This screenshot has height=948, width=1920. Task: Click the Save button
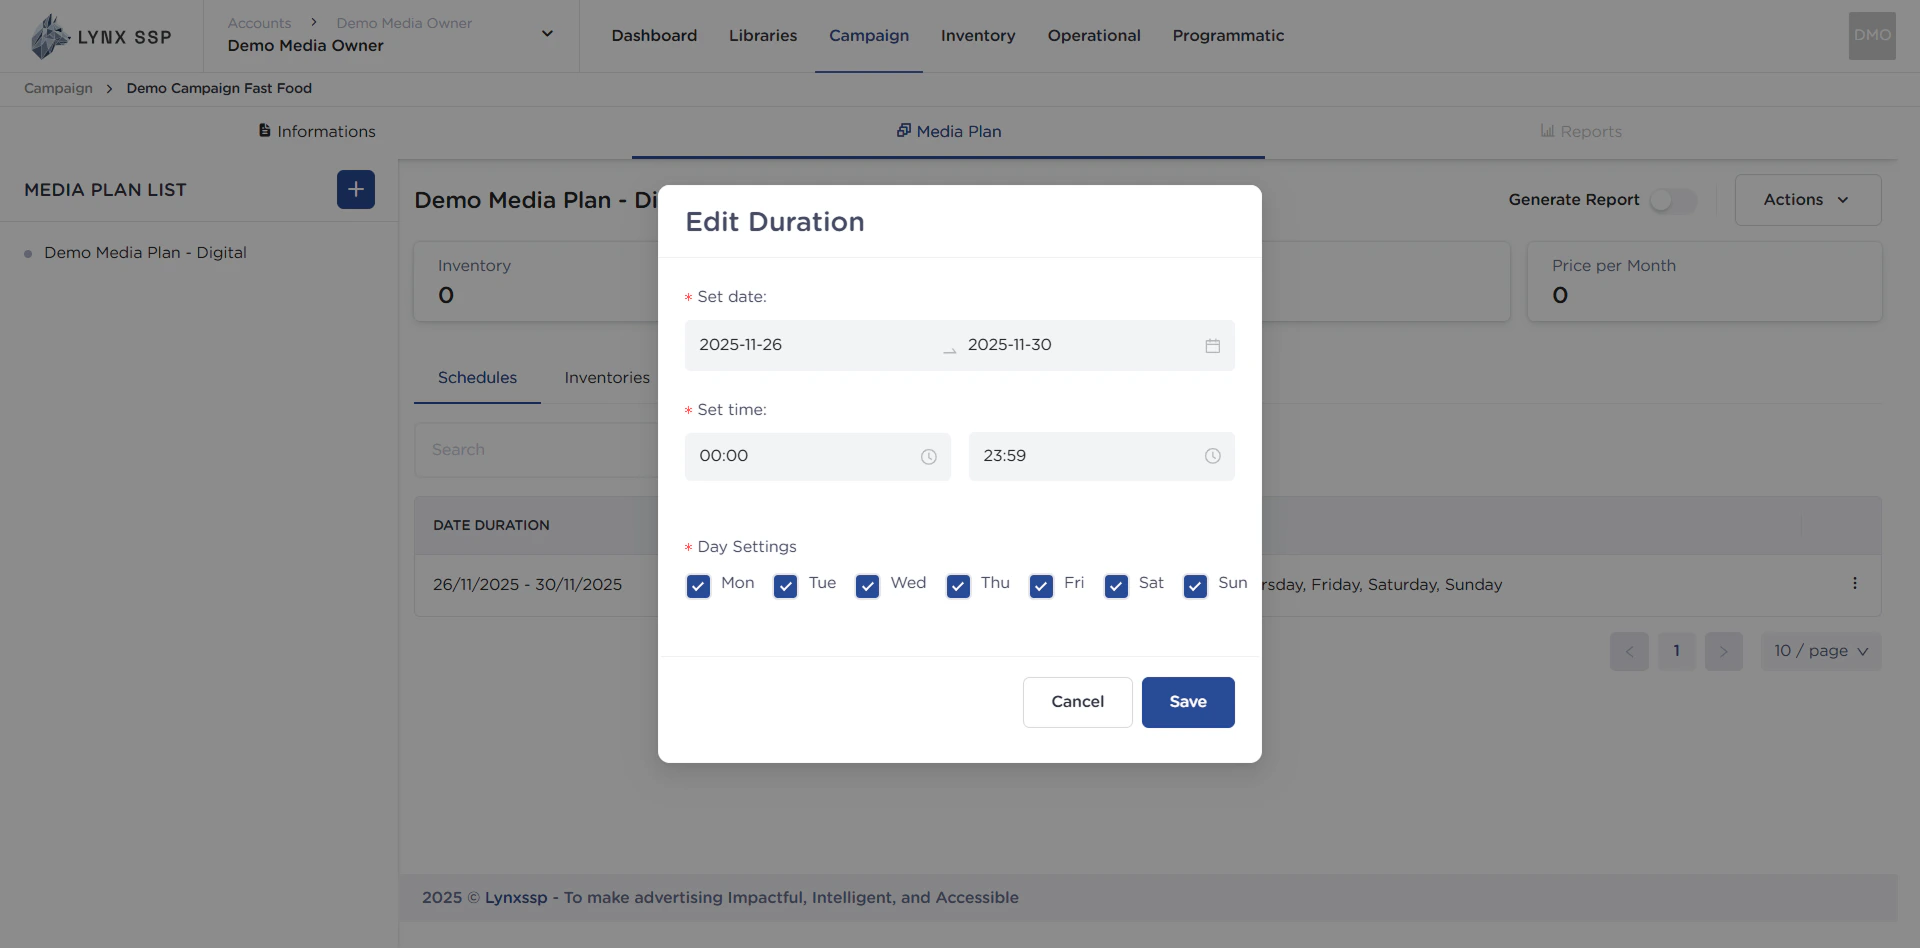point(1187,702)
